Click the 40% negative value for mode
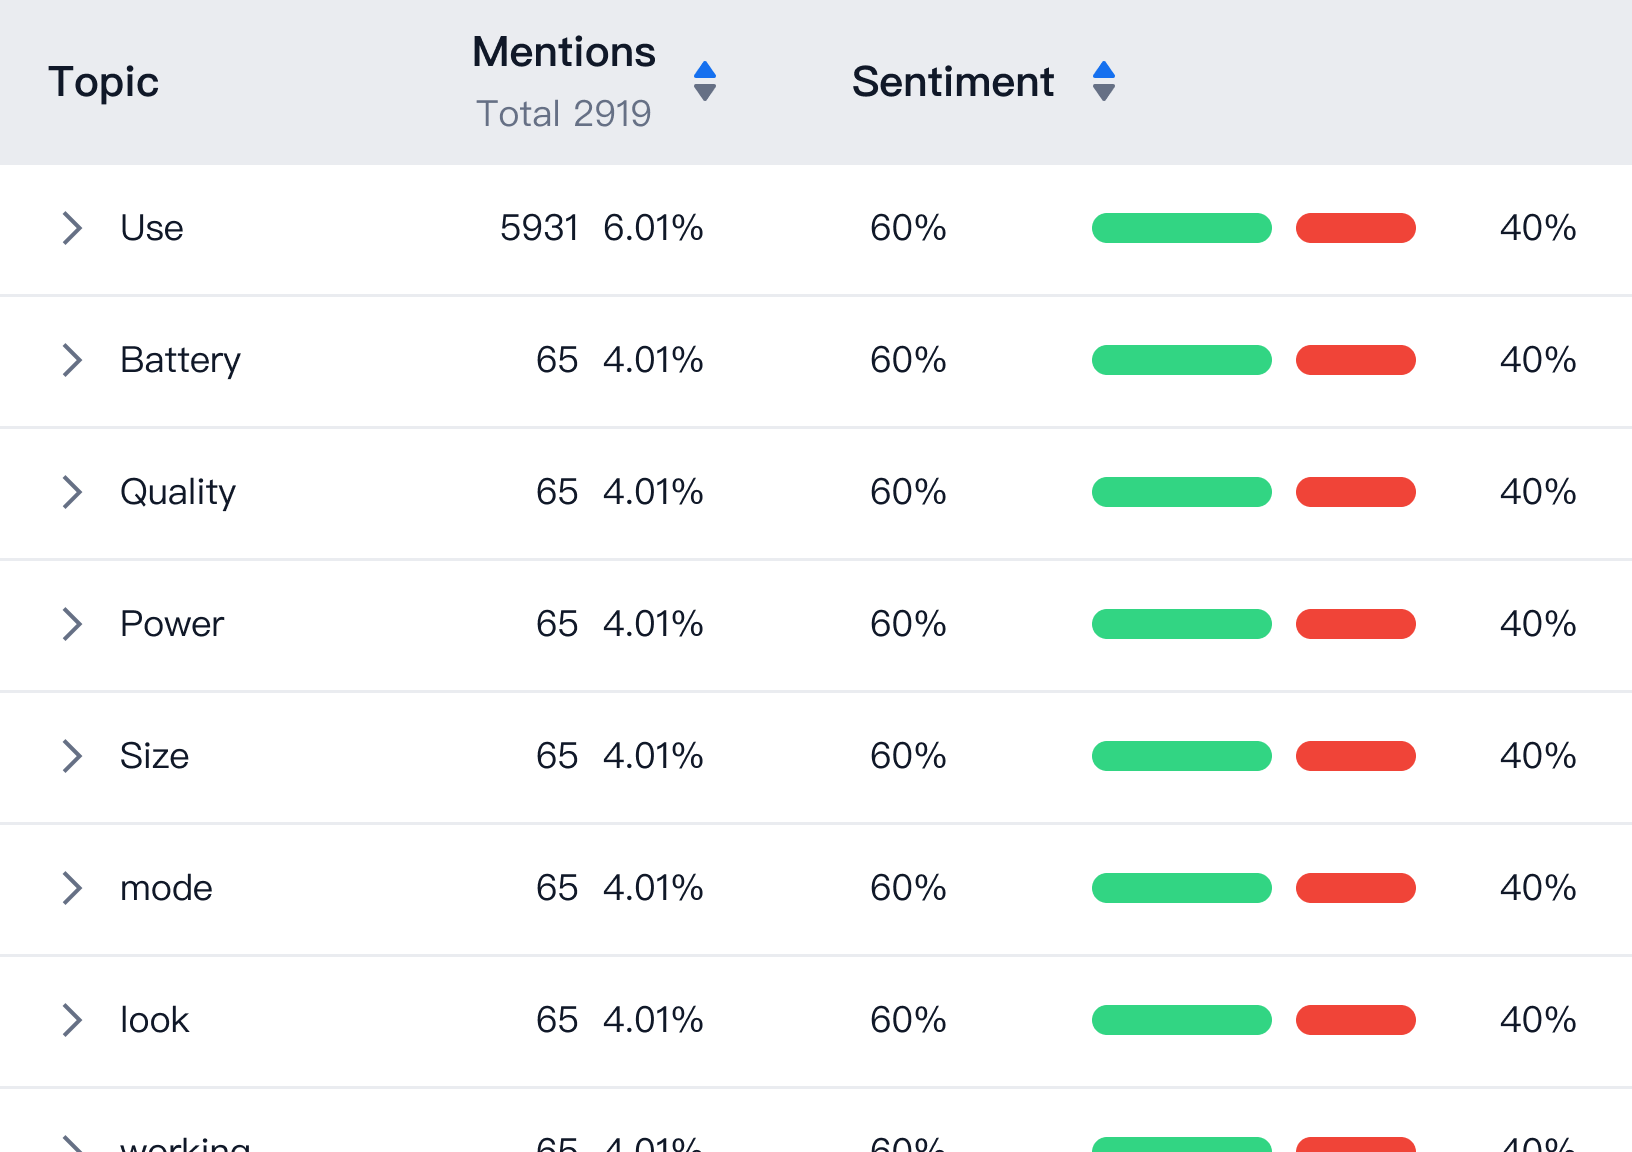The height and width of the screenshot is (1152, 1632). tap(1537, 888)
